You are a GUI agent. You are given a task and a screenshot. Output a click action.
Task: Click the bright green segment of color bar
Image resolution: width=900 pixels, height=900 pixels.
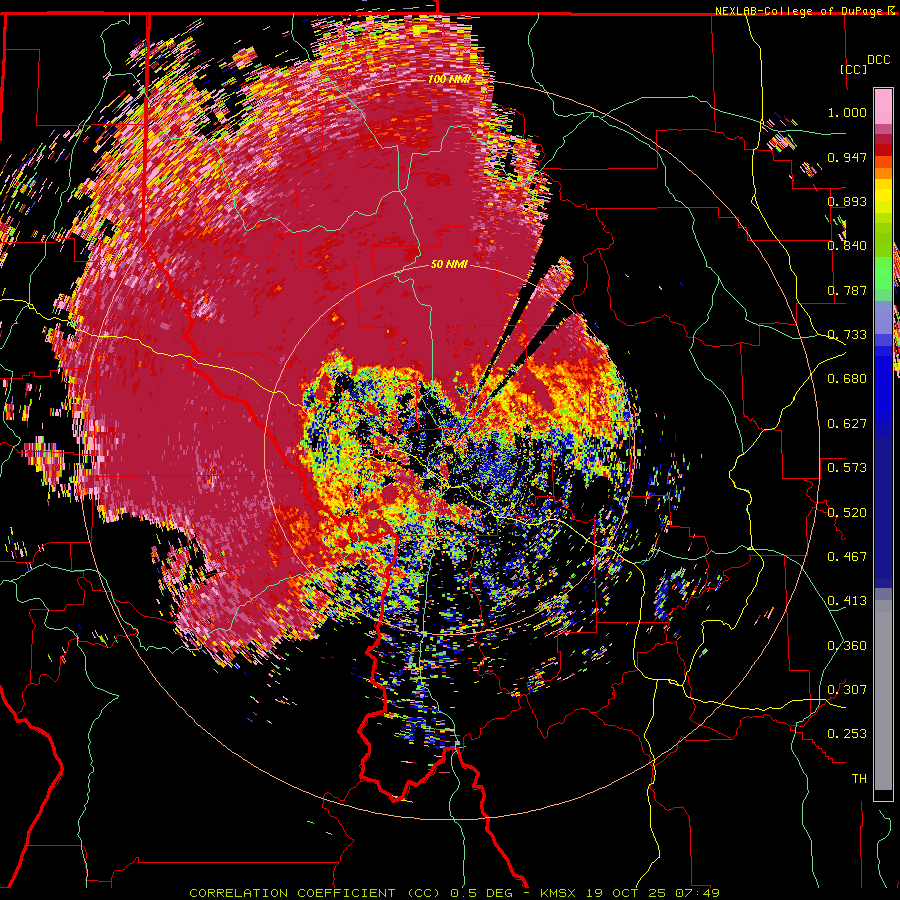[883, 271]
